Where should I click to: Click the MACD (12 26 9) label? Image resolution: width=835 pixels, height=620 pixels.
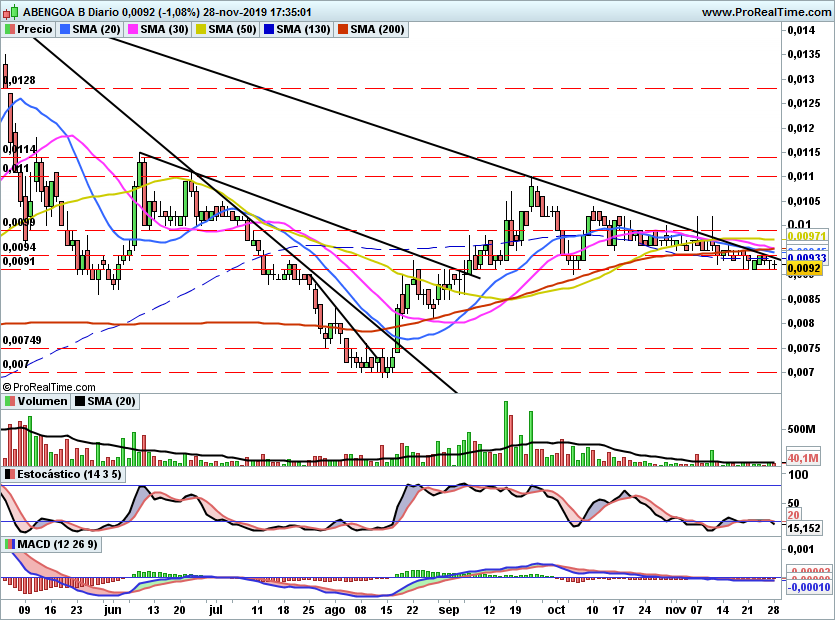click(x=58, y=544)
